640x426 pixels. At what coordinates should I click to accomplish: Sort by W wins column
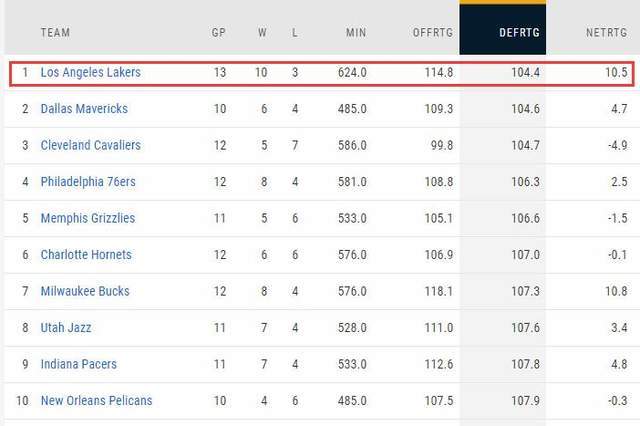[x=262, y=33]
